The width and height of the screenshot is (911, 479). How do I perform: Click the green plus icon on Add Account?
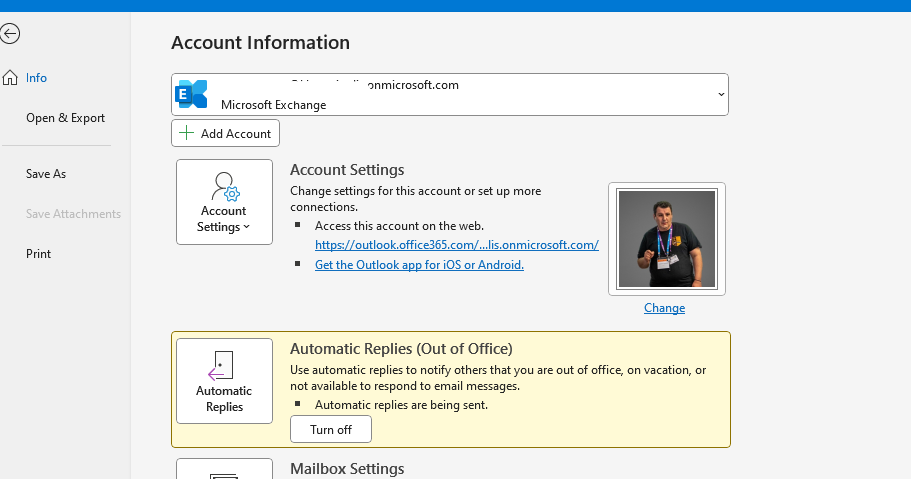point(186,133)
